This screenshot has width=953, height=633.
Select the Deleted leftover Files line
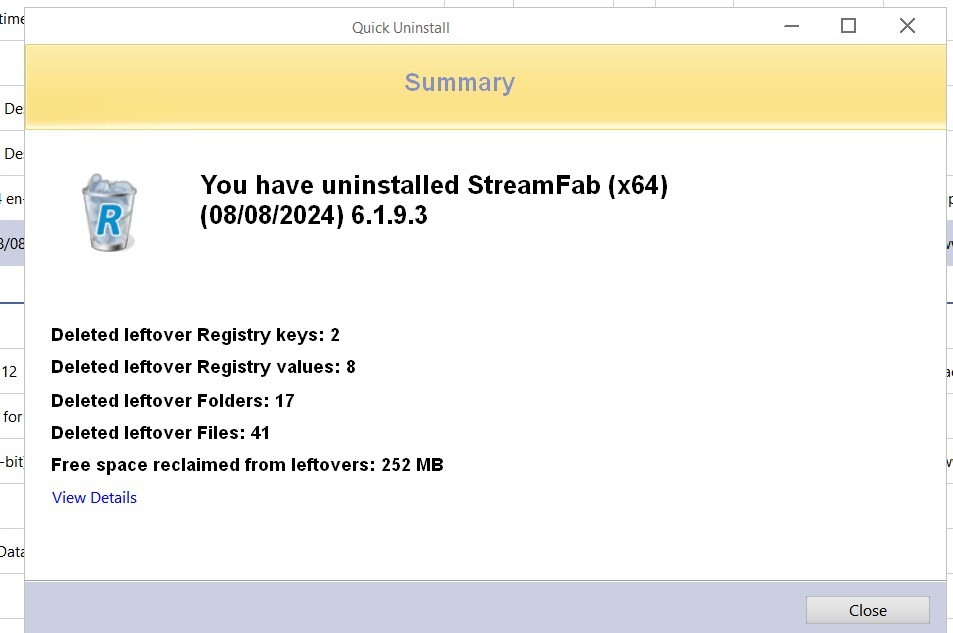pos(160,433)
